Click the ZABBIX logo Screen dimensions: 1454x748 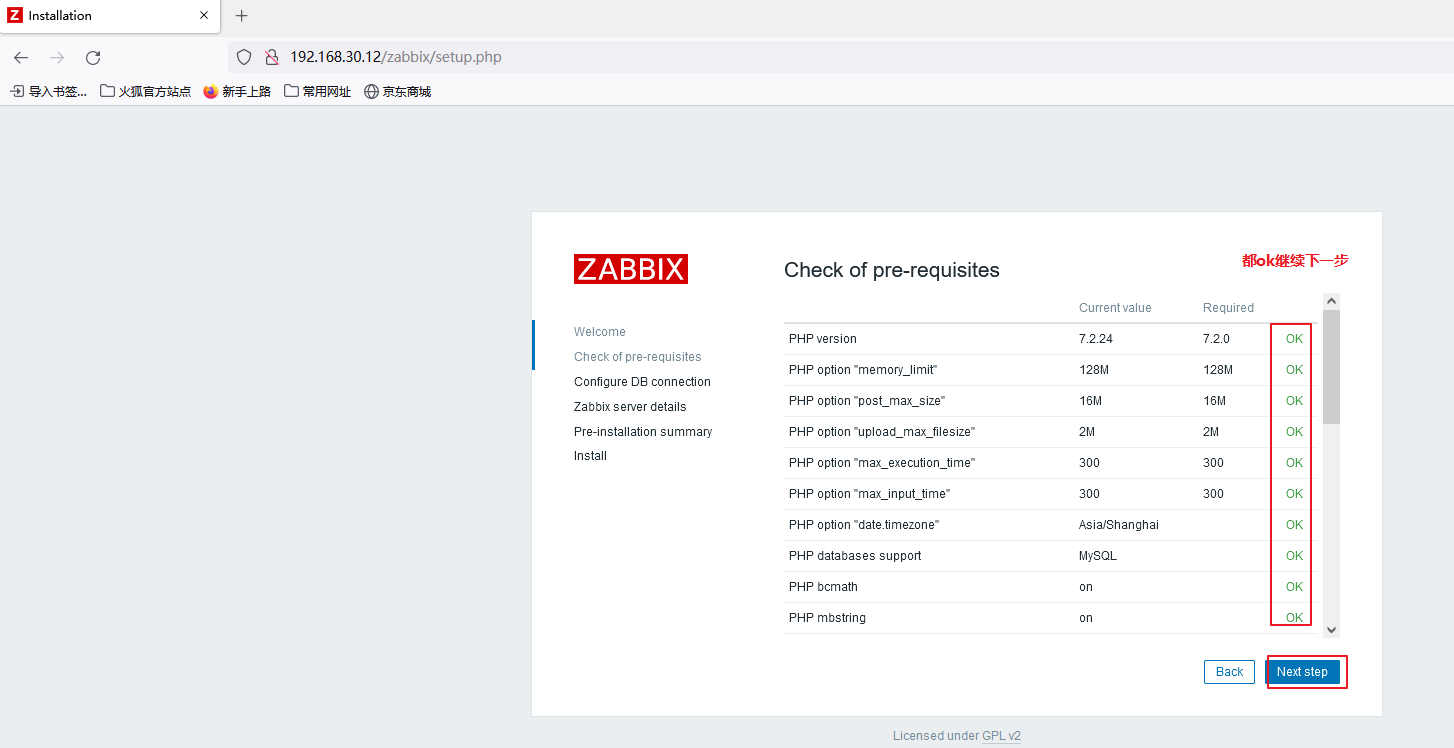click(631, 269)
